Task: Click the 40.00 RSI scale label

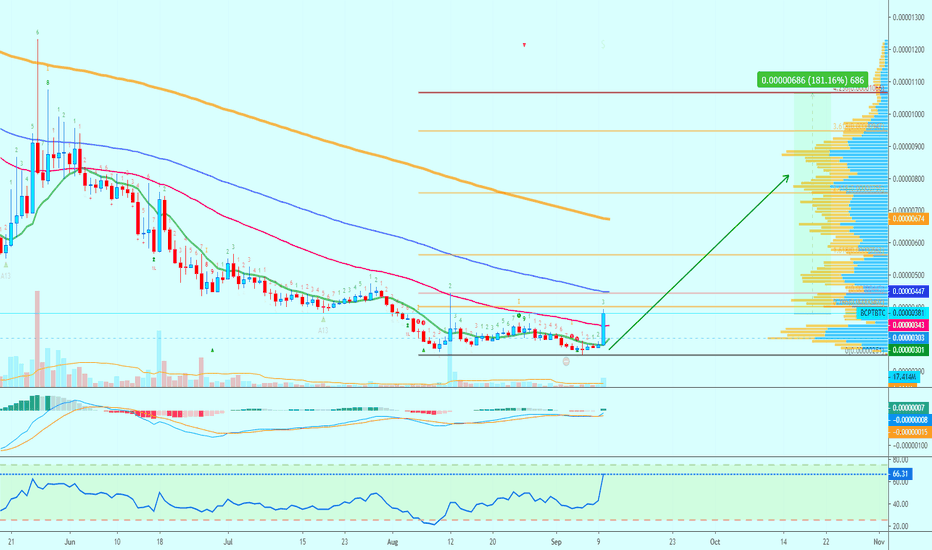Action: tap(900, 504)
